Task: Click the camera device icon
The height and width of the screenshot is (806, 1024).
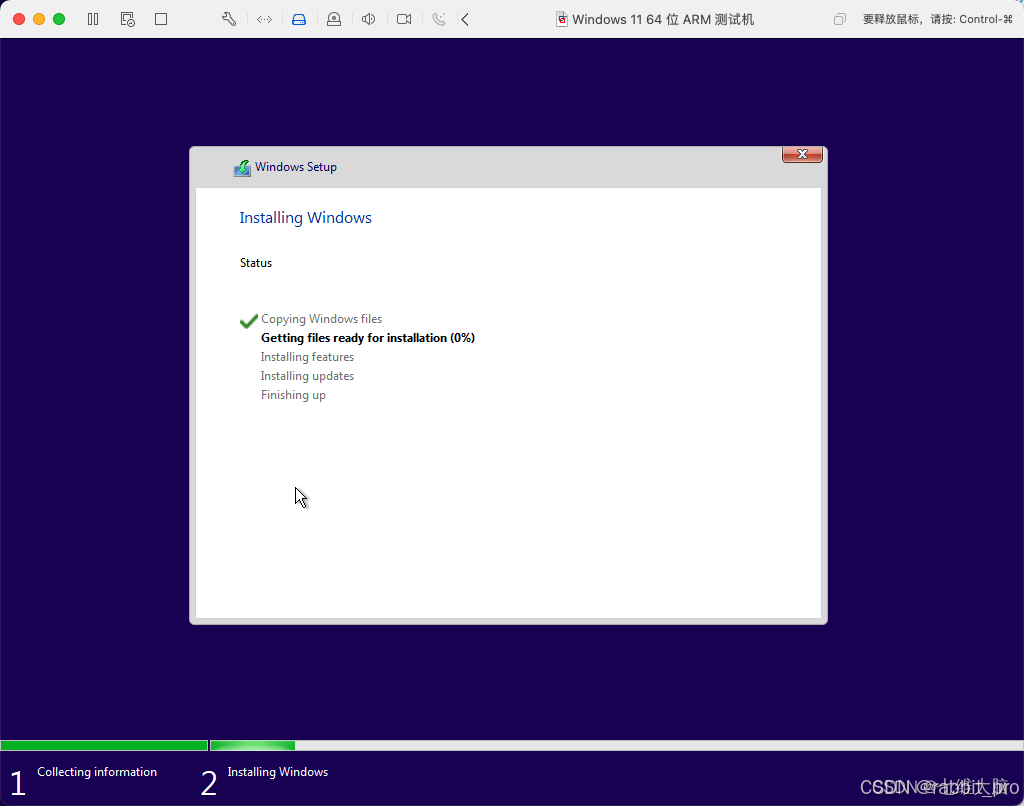Action: coord(404,19)
